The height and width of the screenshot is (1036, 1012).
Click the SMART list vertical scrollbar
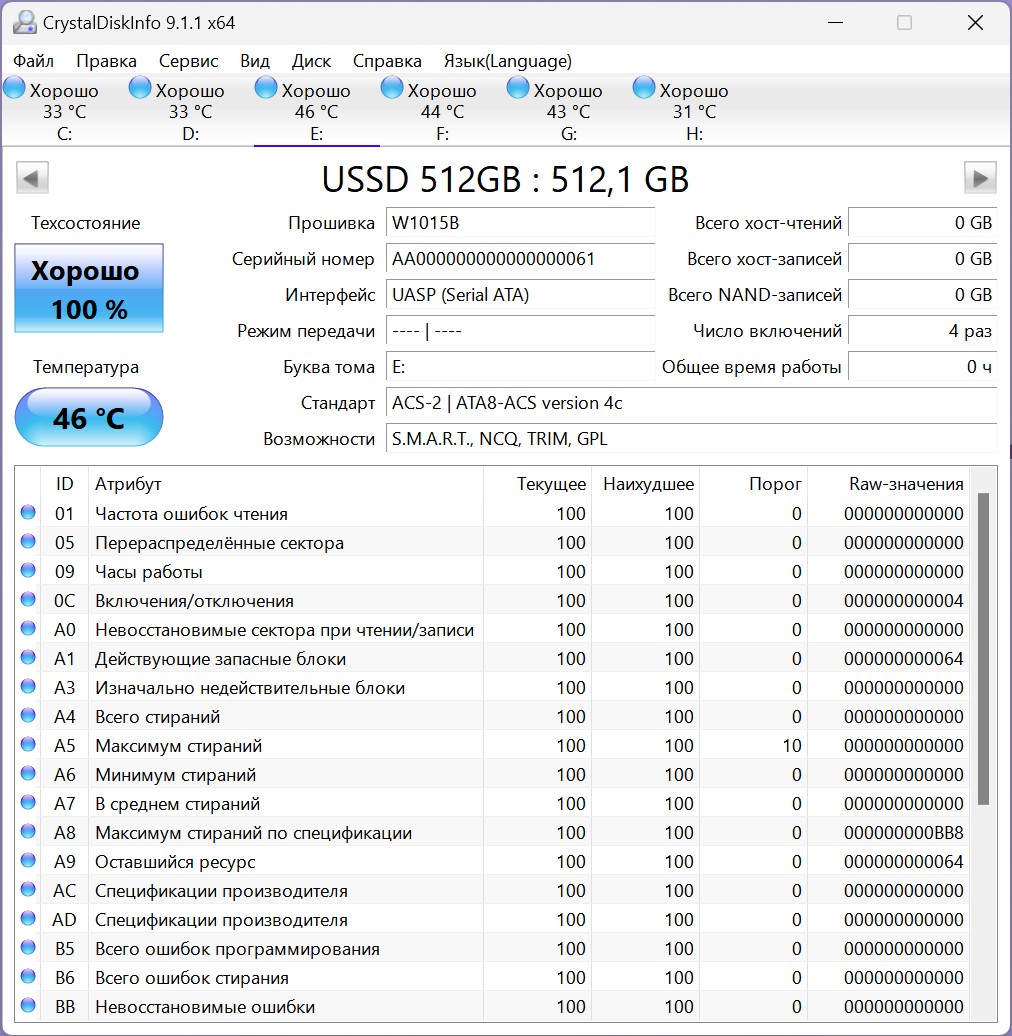point(984,741)
